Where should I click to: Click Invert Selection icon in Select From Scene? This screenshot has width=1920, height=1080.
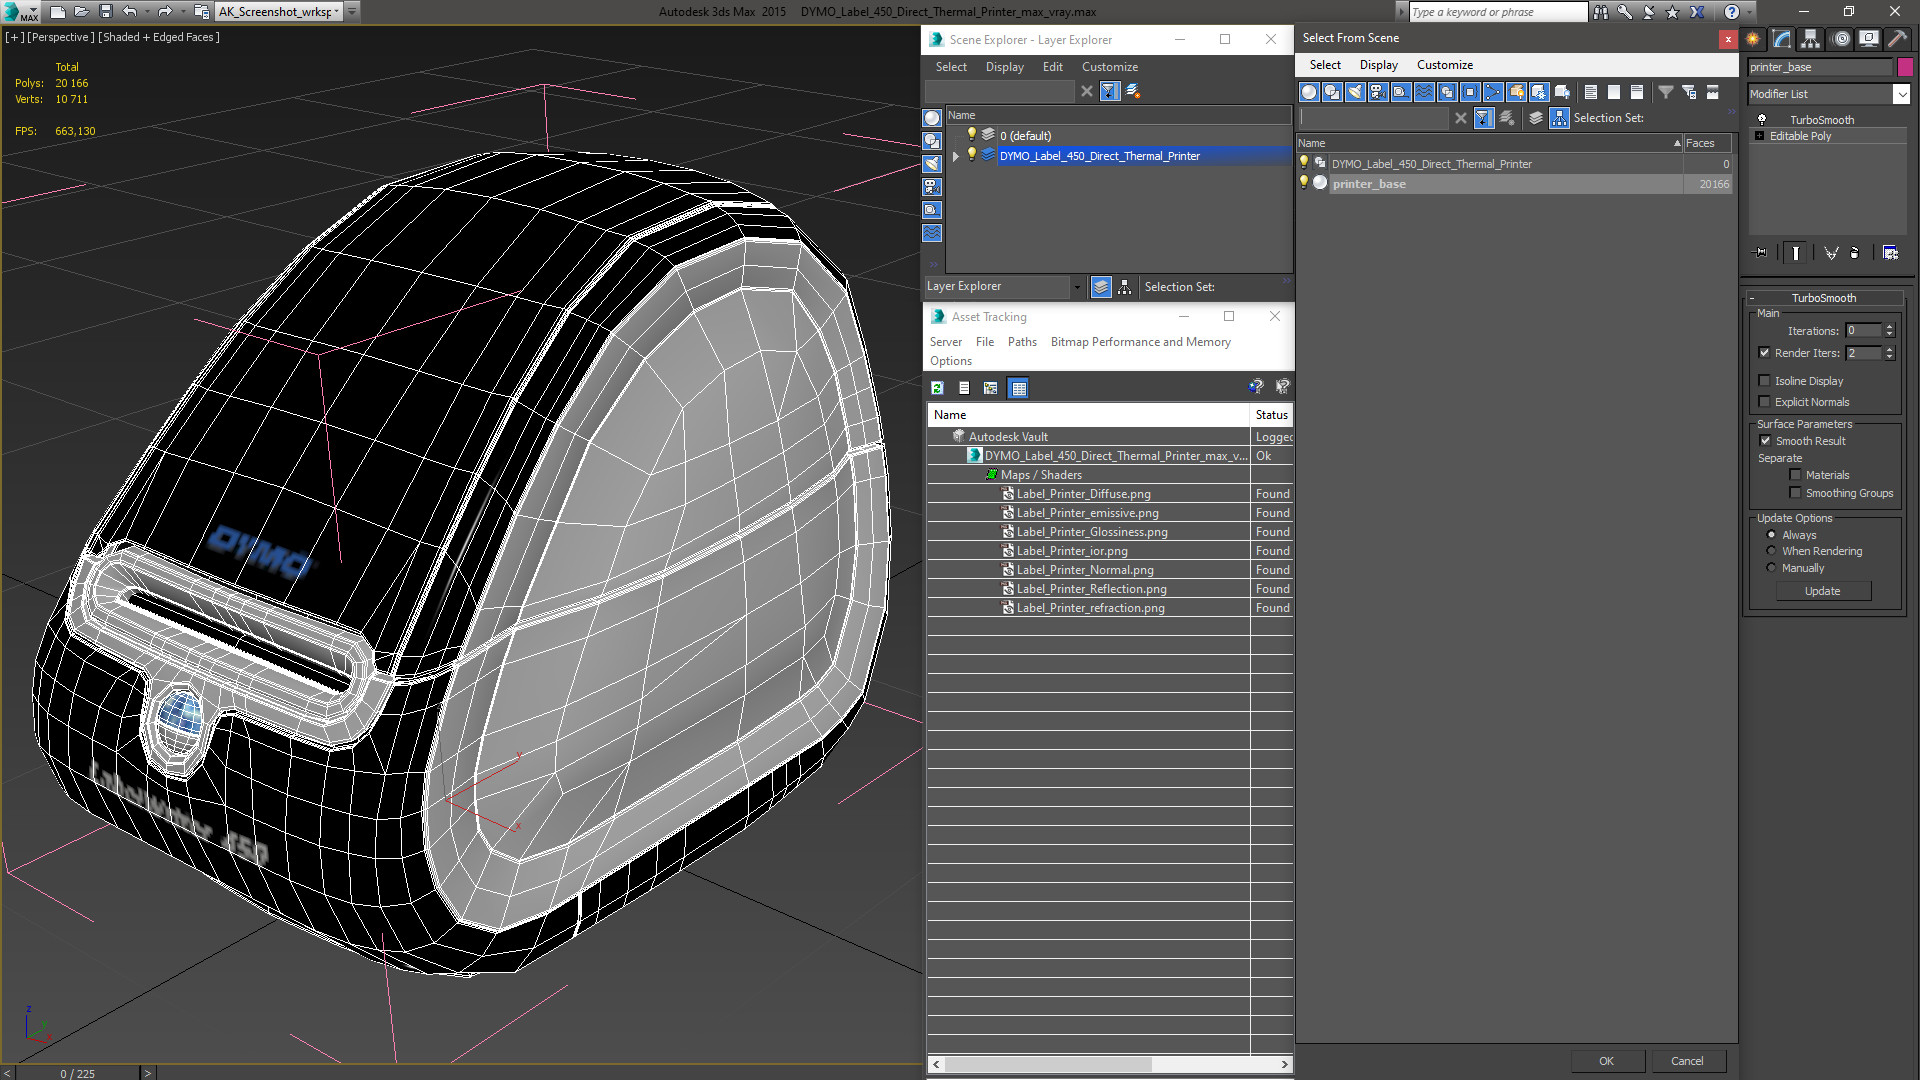(x=1637, y=92)
